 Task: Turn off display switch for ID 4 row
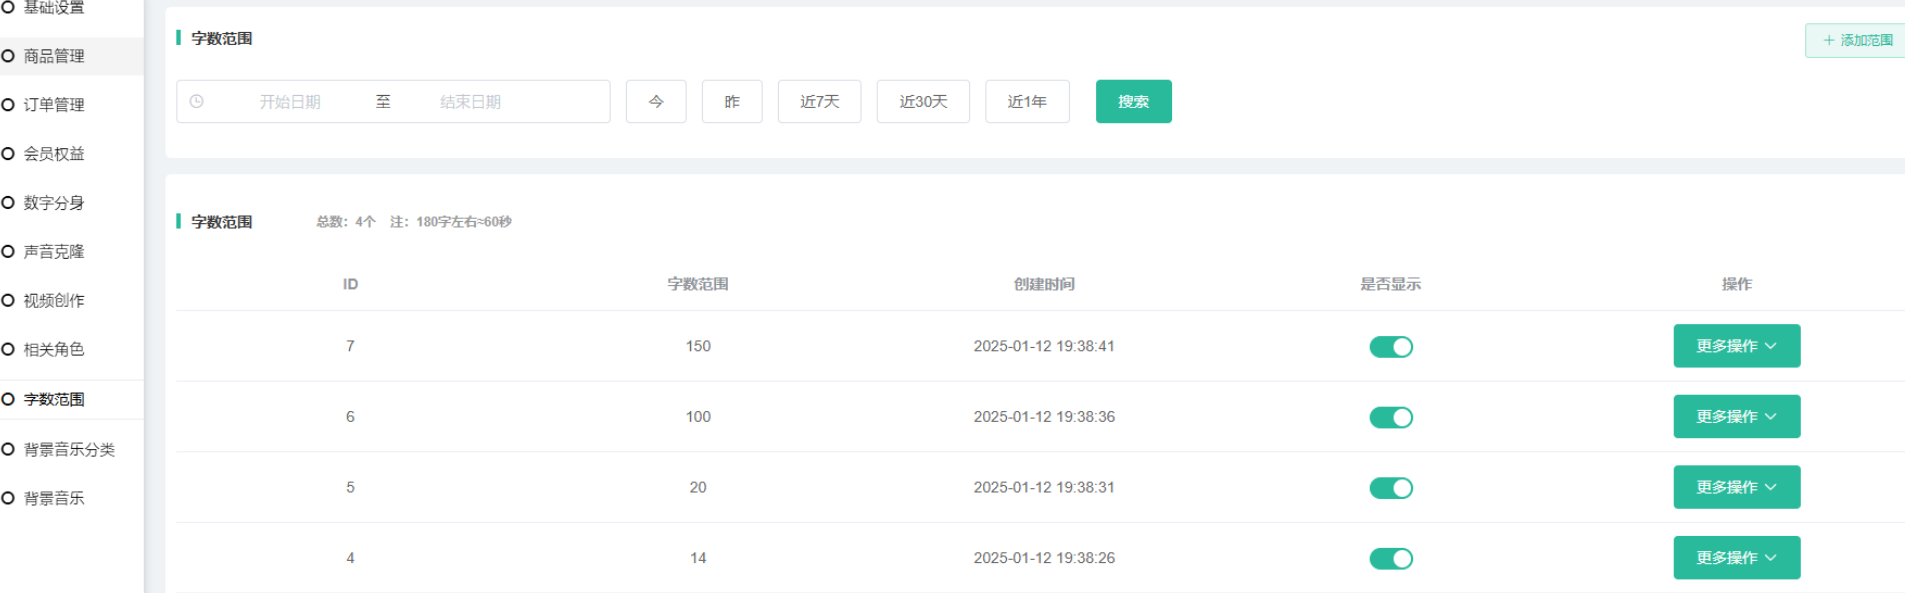[1390, 559]
